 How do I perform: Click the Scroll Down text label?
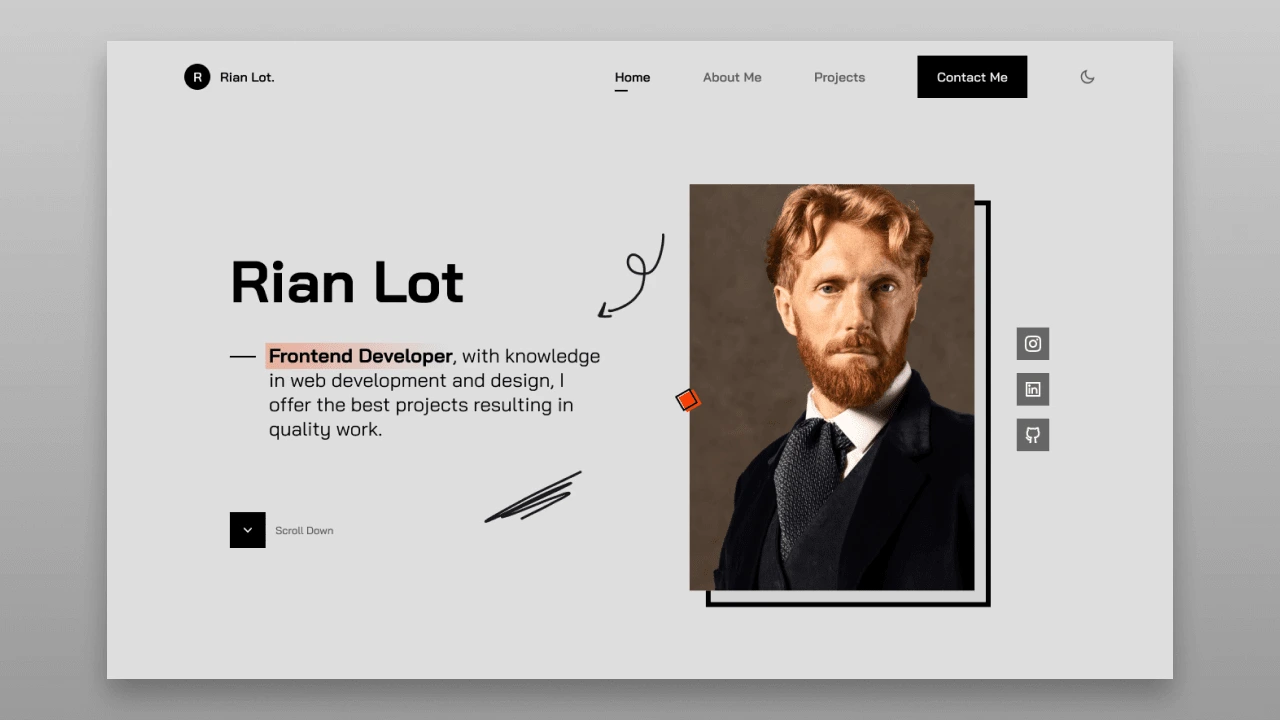(304, 531)
